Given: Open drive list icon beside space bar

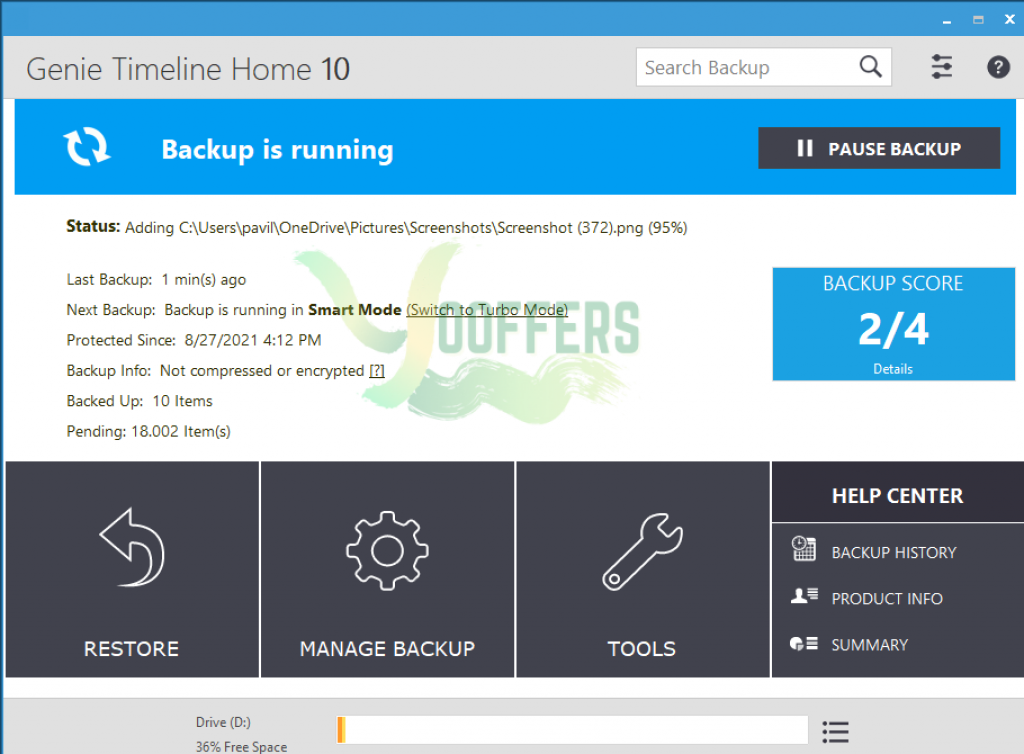Looking at the screenshot, I should pos(835,732).
